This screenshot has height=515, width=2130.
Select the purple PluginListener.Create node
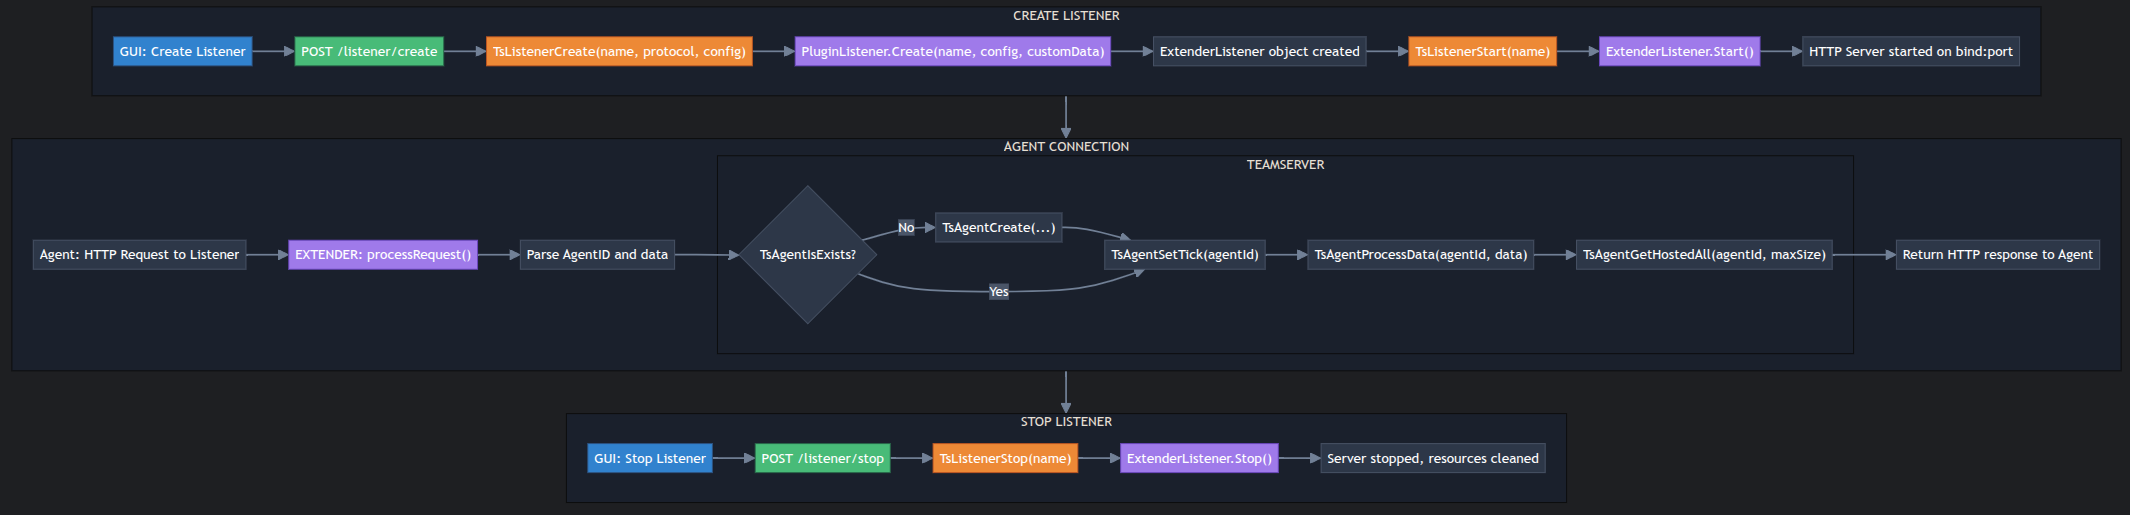point(952,52)
